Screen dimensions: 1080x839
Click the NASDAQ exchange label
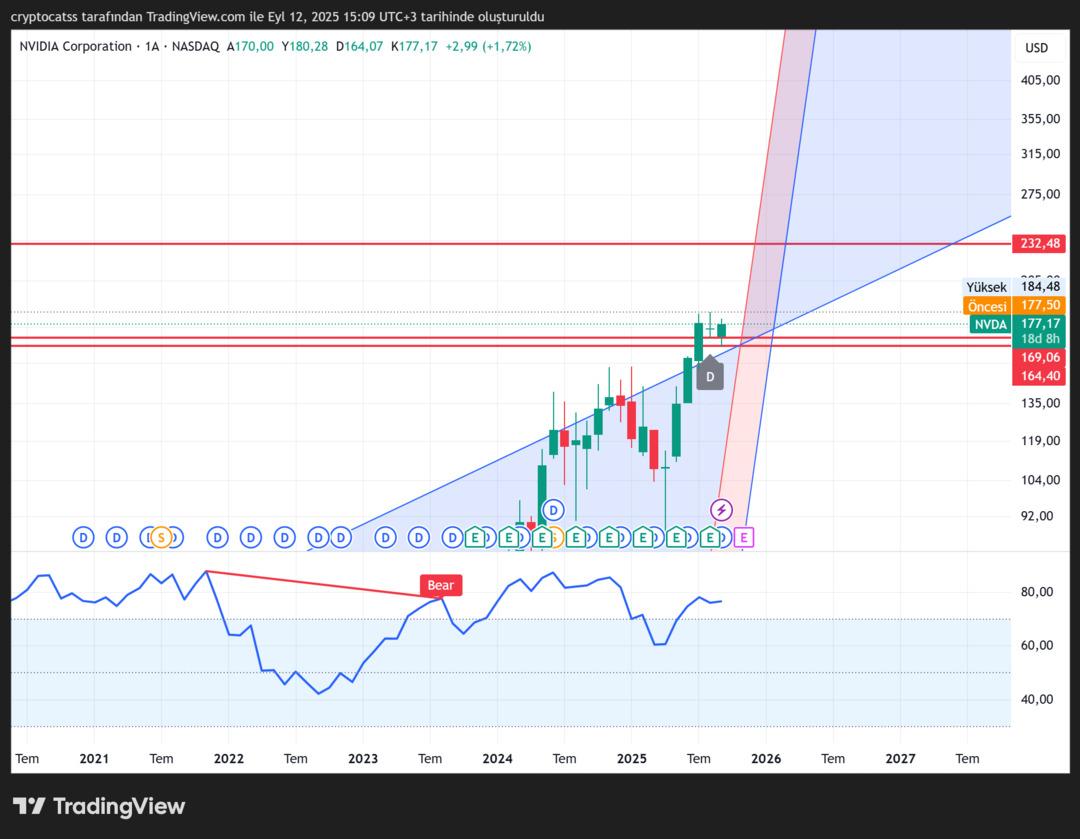point(196,46)
